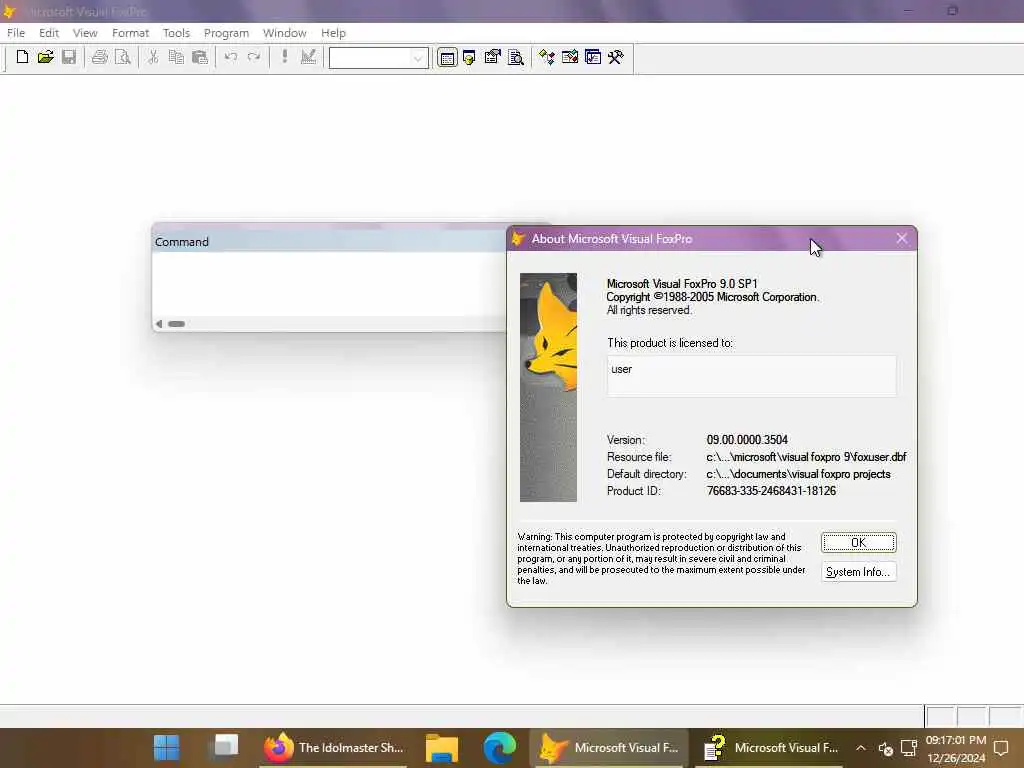
Task: Click the Product ID 76683-335-2468431-18126
Action: tap(771, 491)
